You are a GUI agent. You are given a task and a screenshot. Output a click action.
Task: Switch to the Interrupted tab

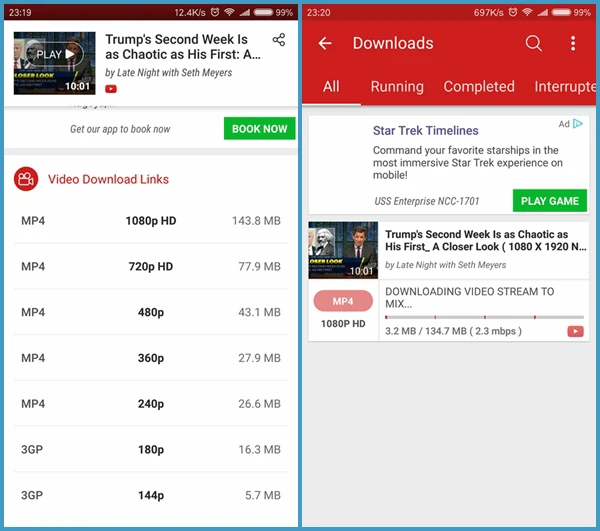[x=565, y=87]
